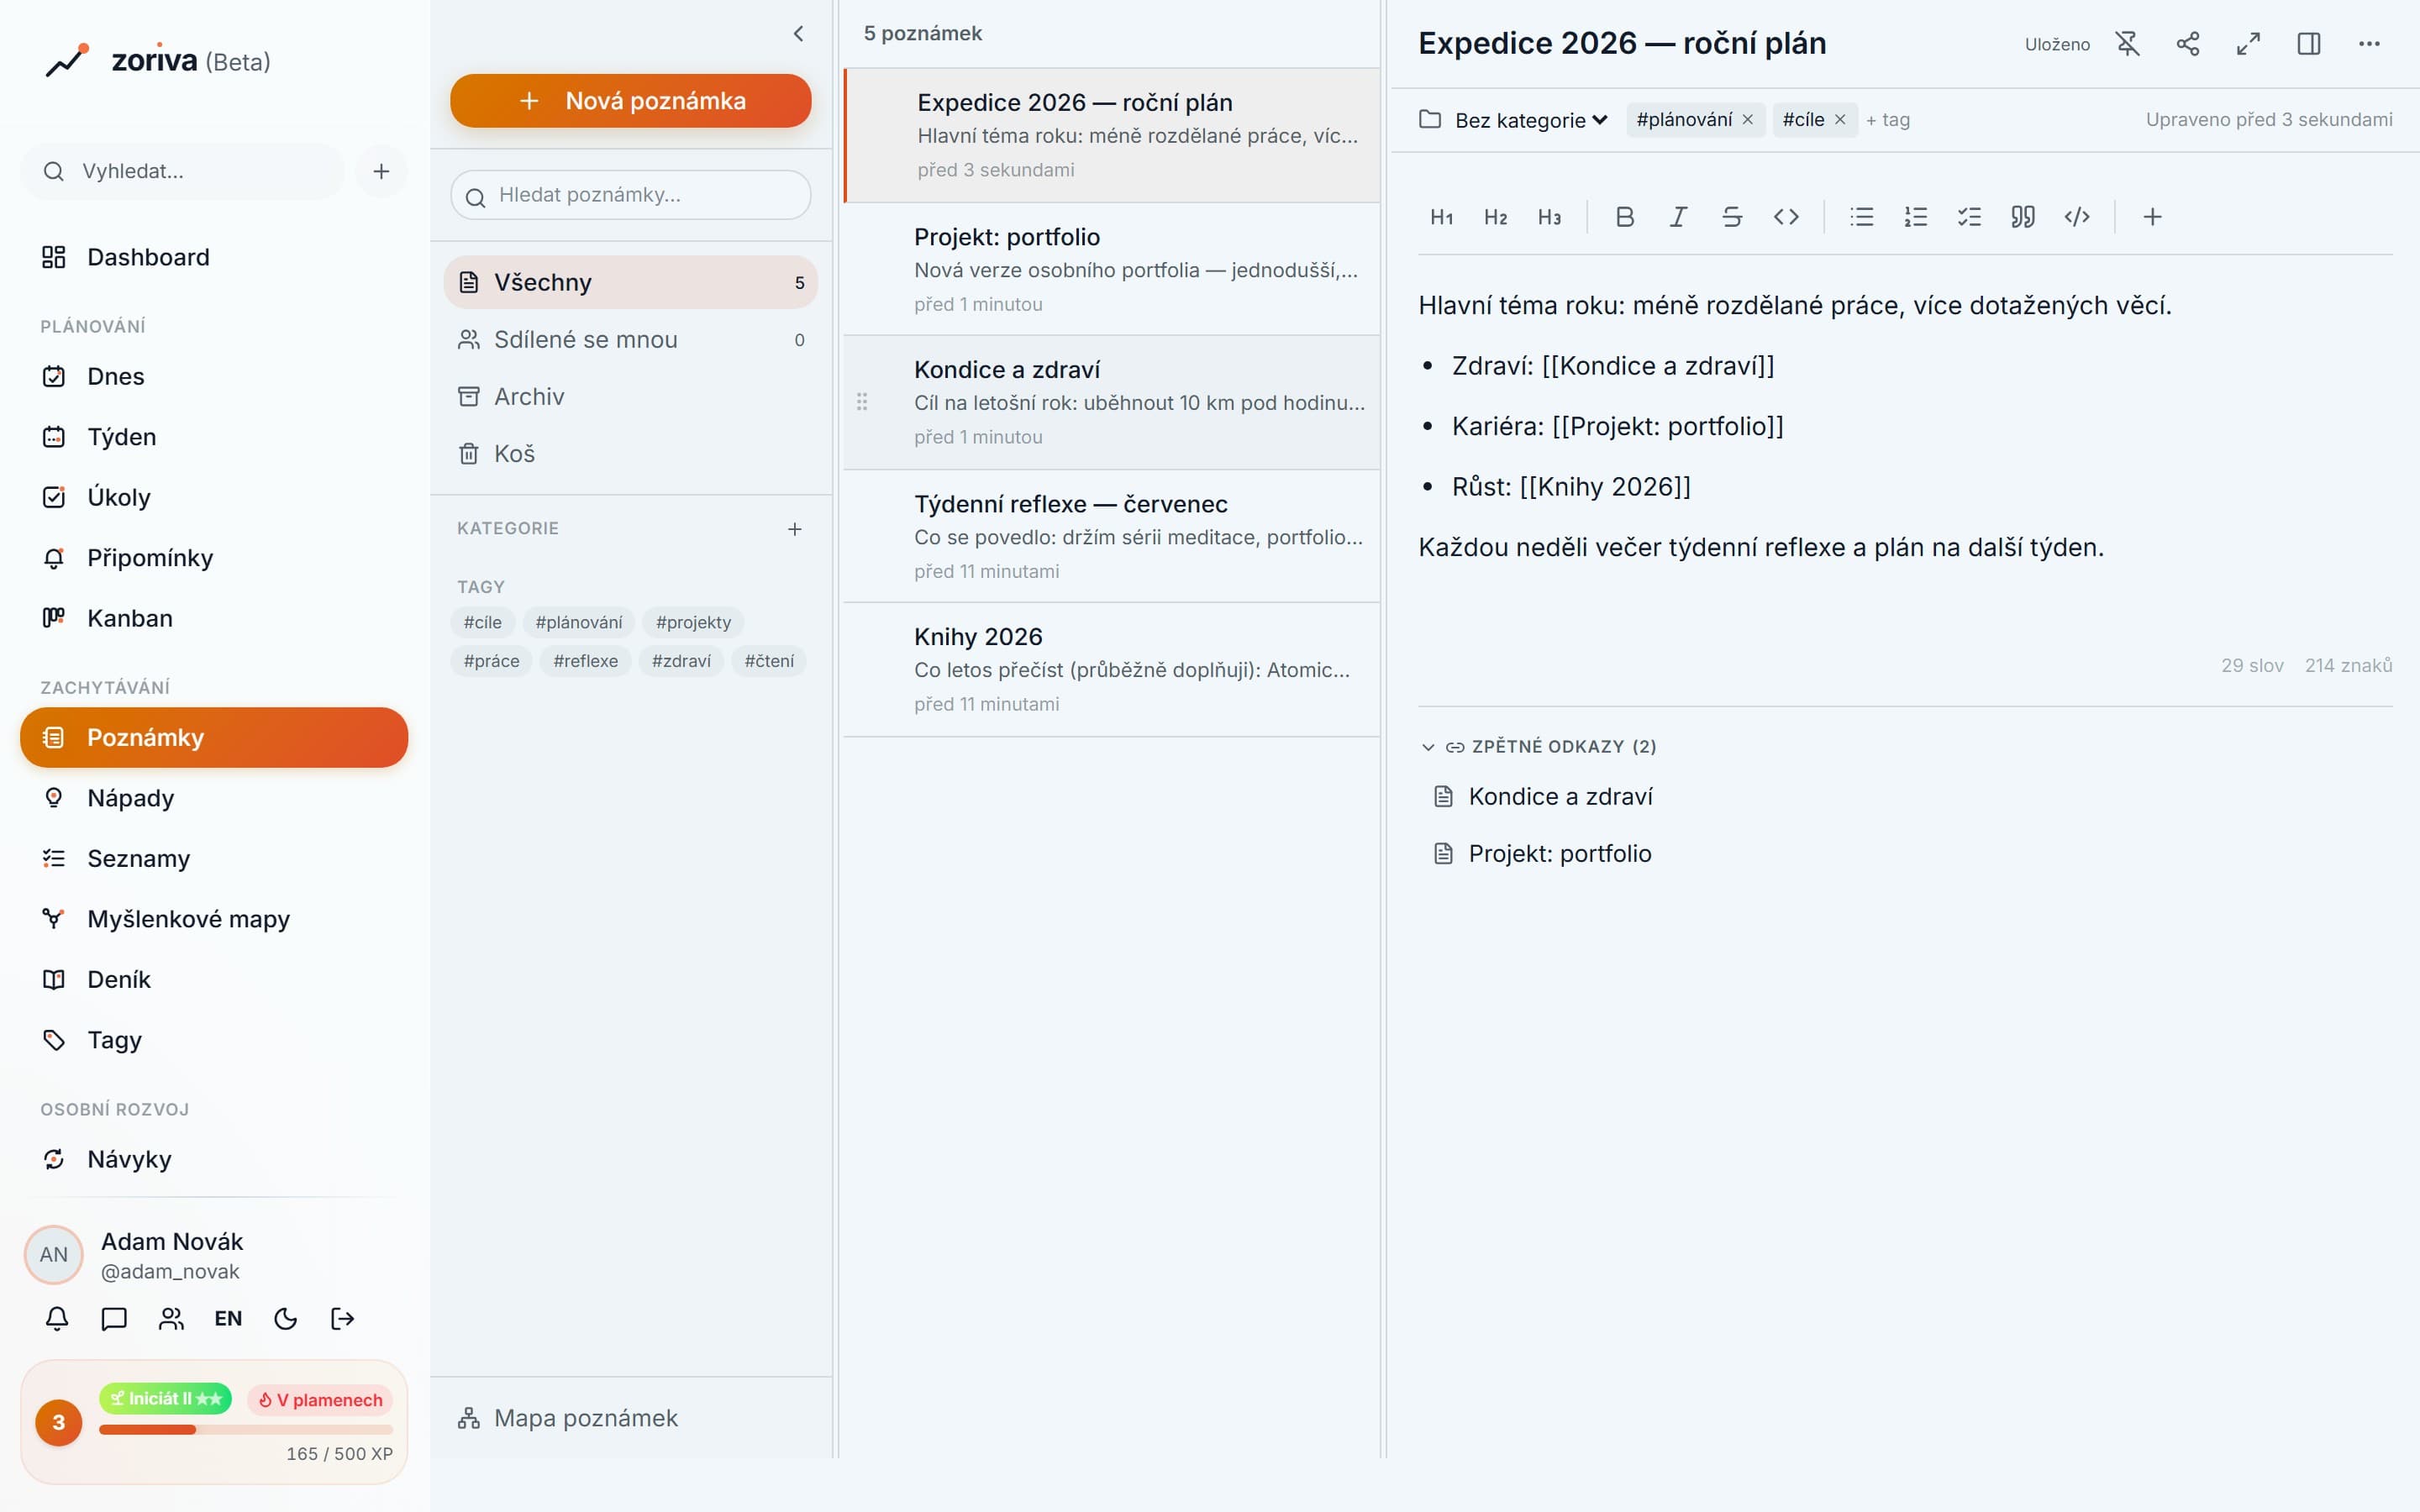Open the Týdenní reflexe — červenec note
Image resolution: width=2420 pixels, height=1512 pixels.
point(1112,537)
